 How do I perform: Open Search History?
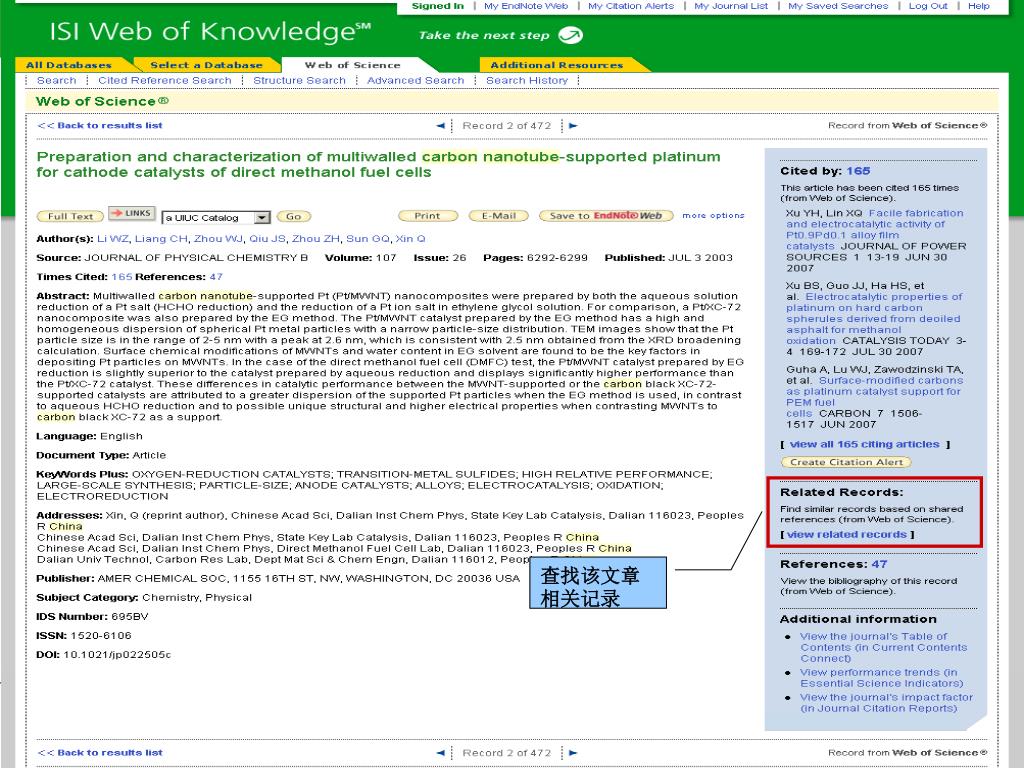(527, 80)
